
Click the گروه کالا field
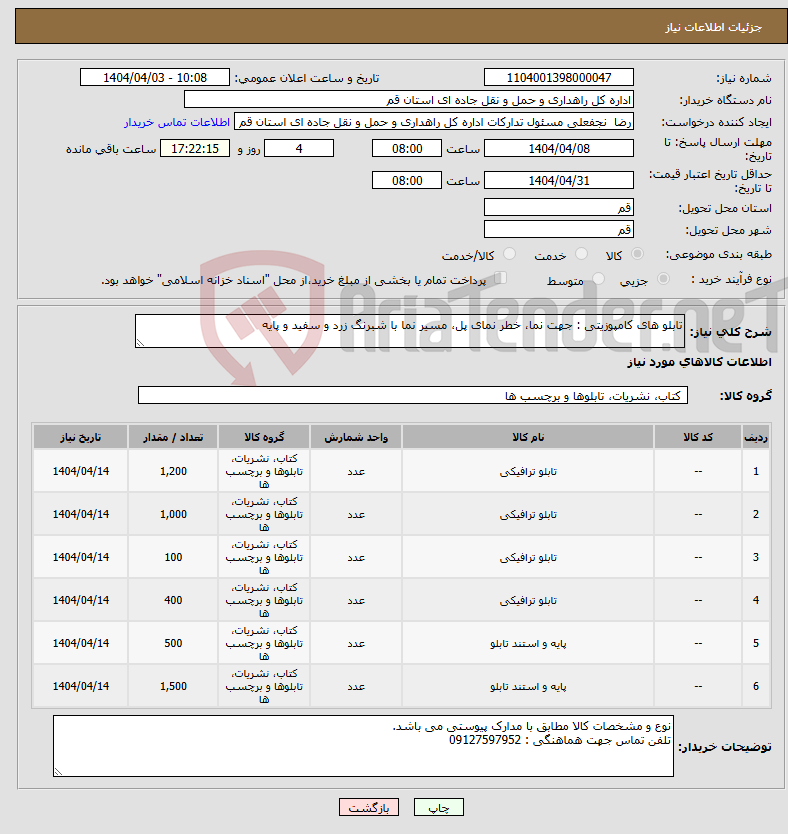(x=413, y=395)
